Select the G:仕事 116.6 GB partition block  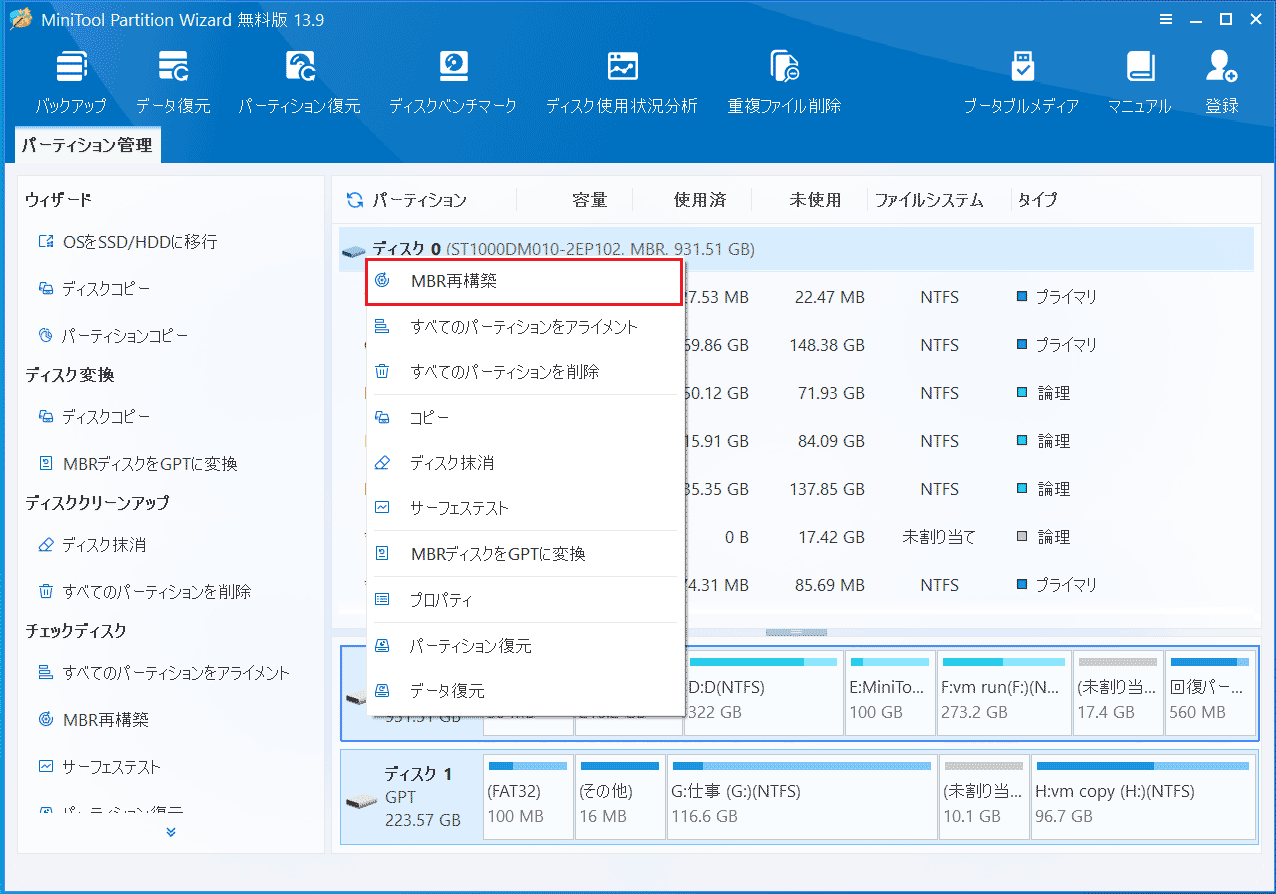pos(801,796)
